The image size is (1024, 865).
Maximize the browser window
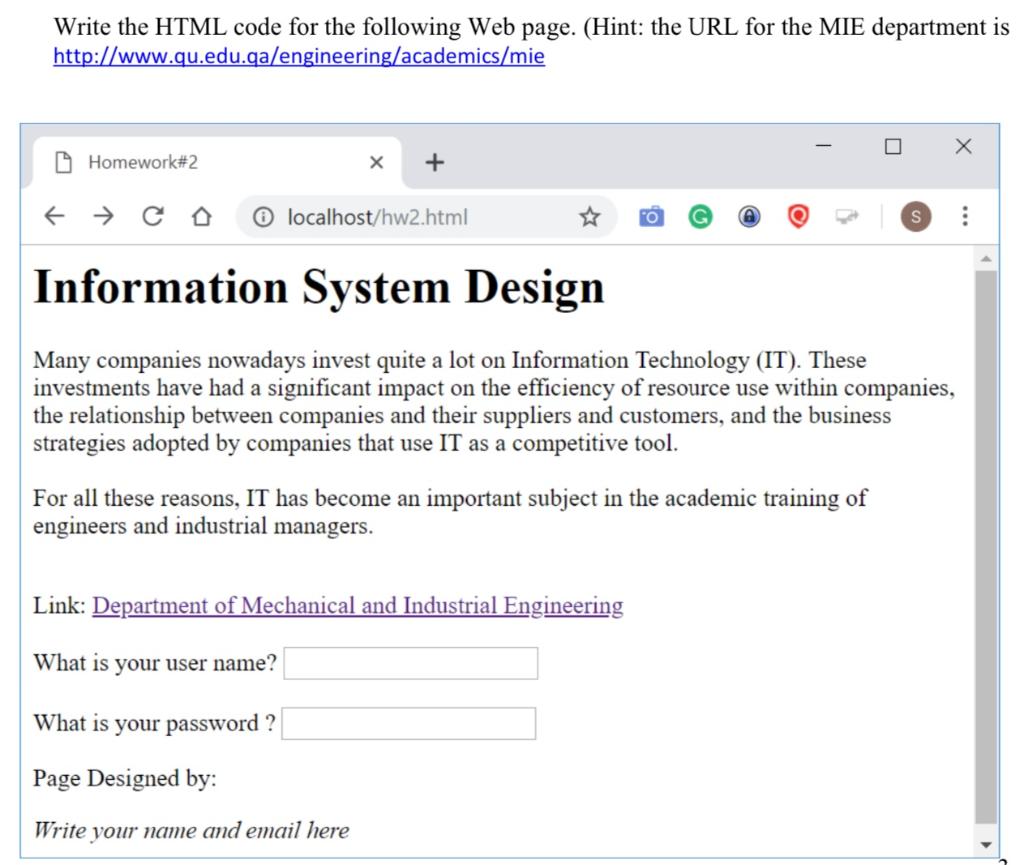893,146
